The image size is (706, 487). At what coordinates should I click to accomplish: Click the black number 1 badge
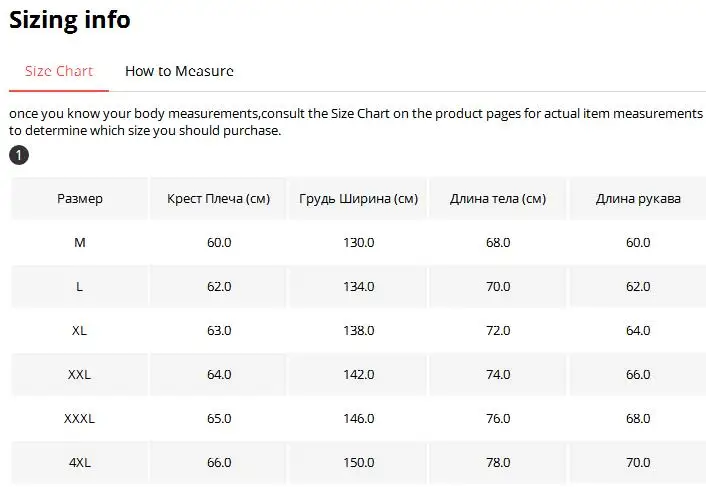coord(19,155)
